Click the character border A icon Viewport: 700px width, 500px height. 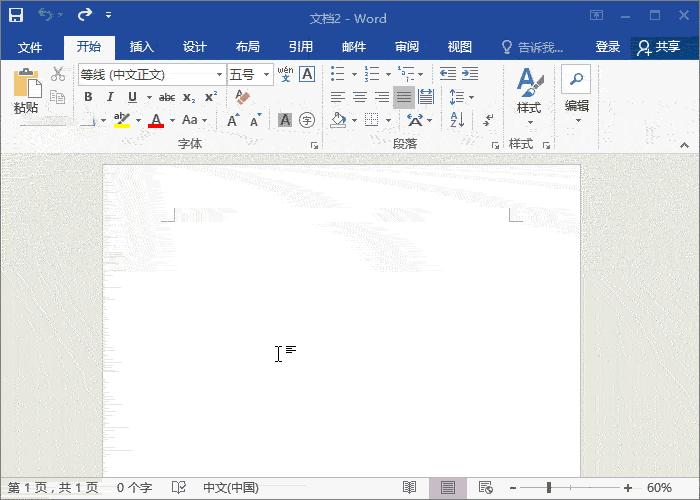(x=307, y=74)
